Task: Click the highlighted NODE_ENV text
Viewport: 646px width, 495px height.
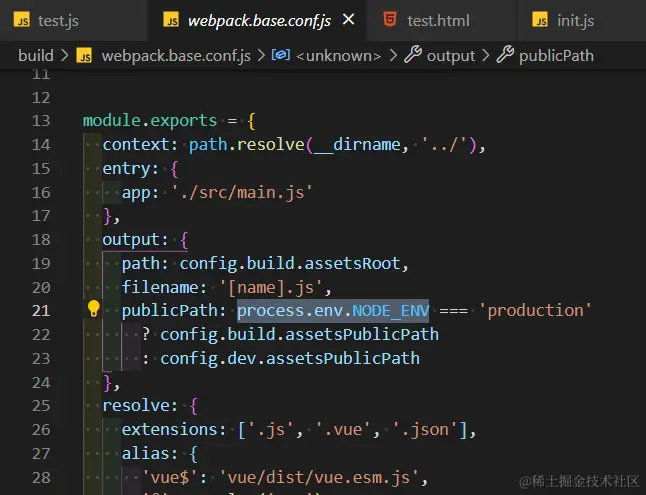Action: click(390, 311)
